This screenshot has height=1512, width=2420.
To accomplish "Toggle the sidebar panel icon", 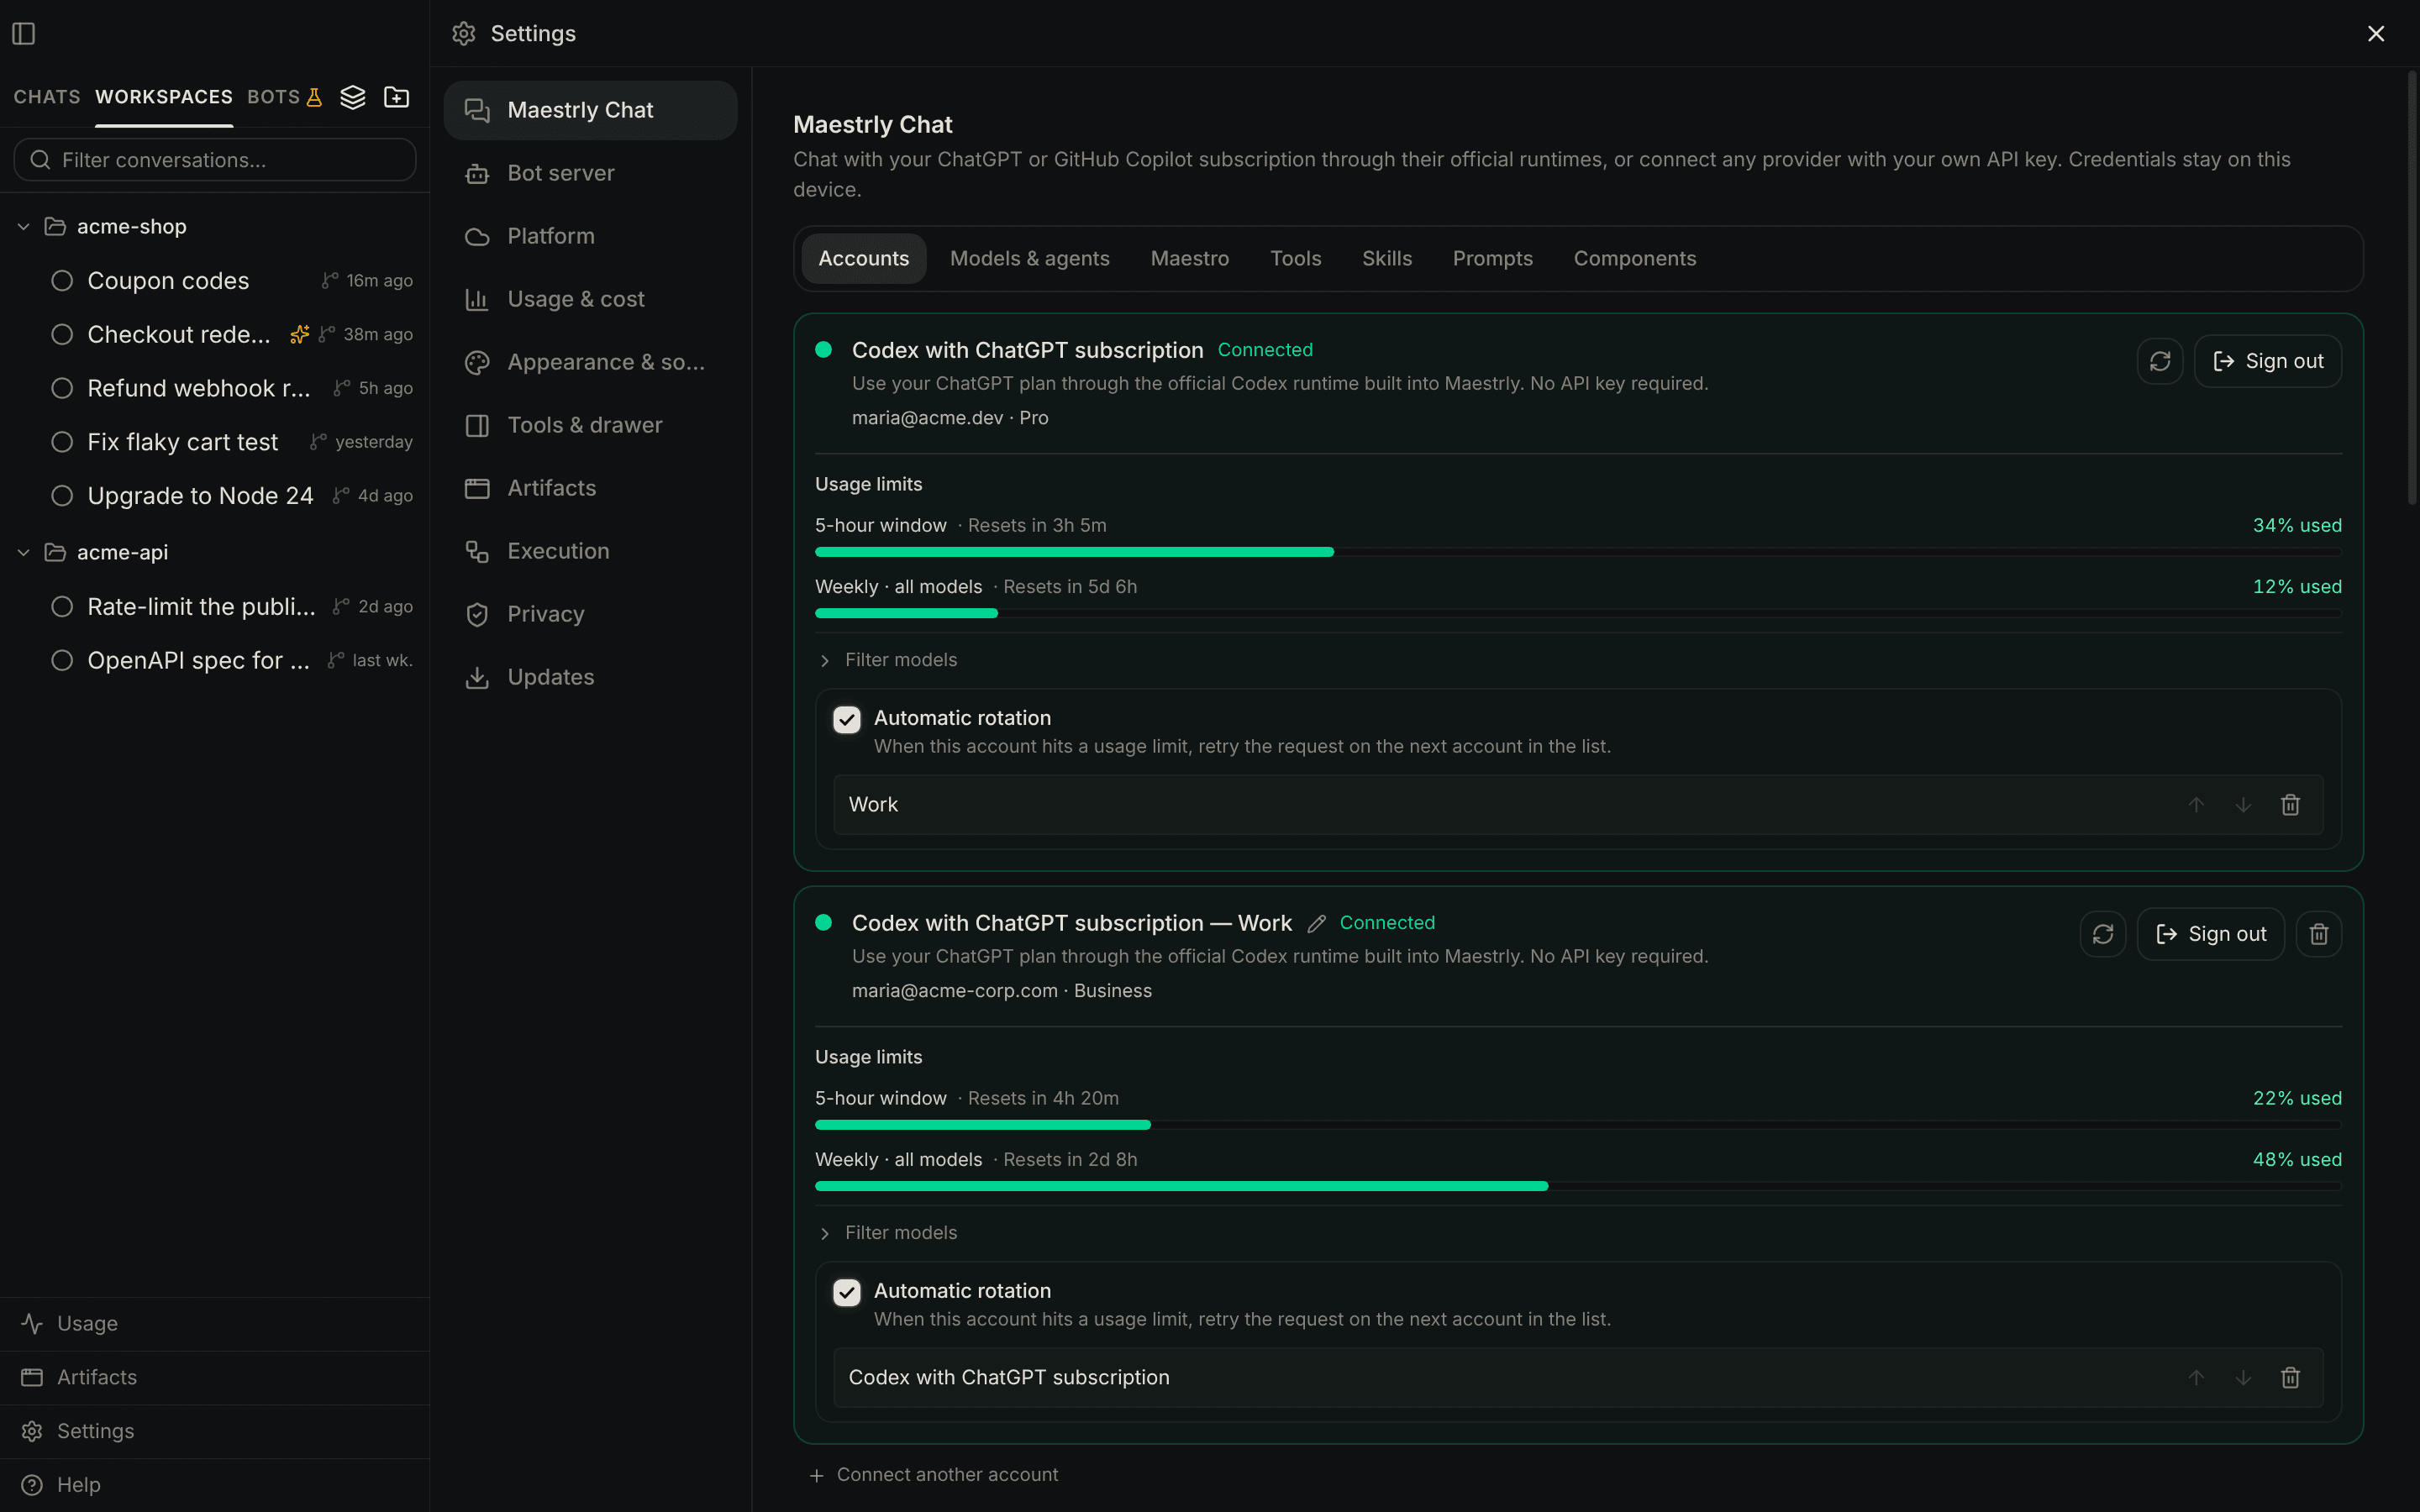I will point(24,34).
